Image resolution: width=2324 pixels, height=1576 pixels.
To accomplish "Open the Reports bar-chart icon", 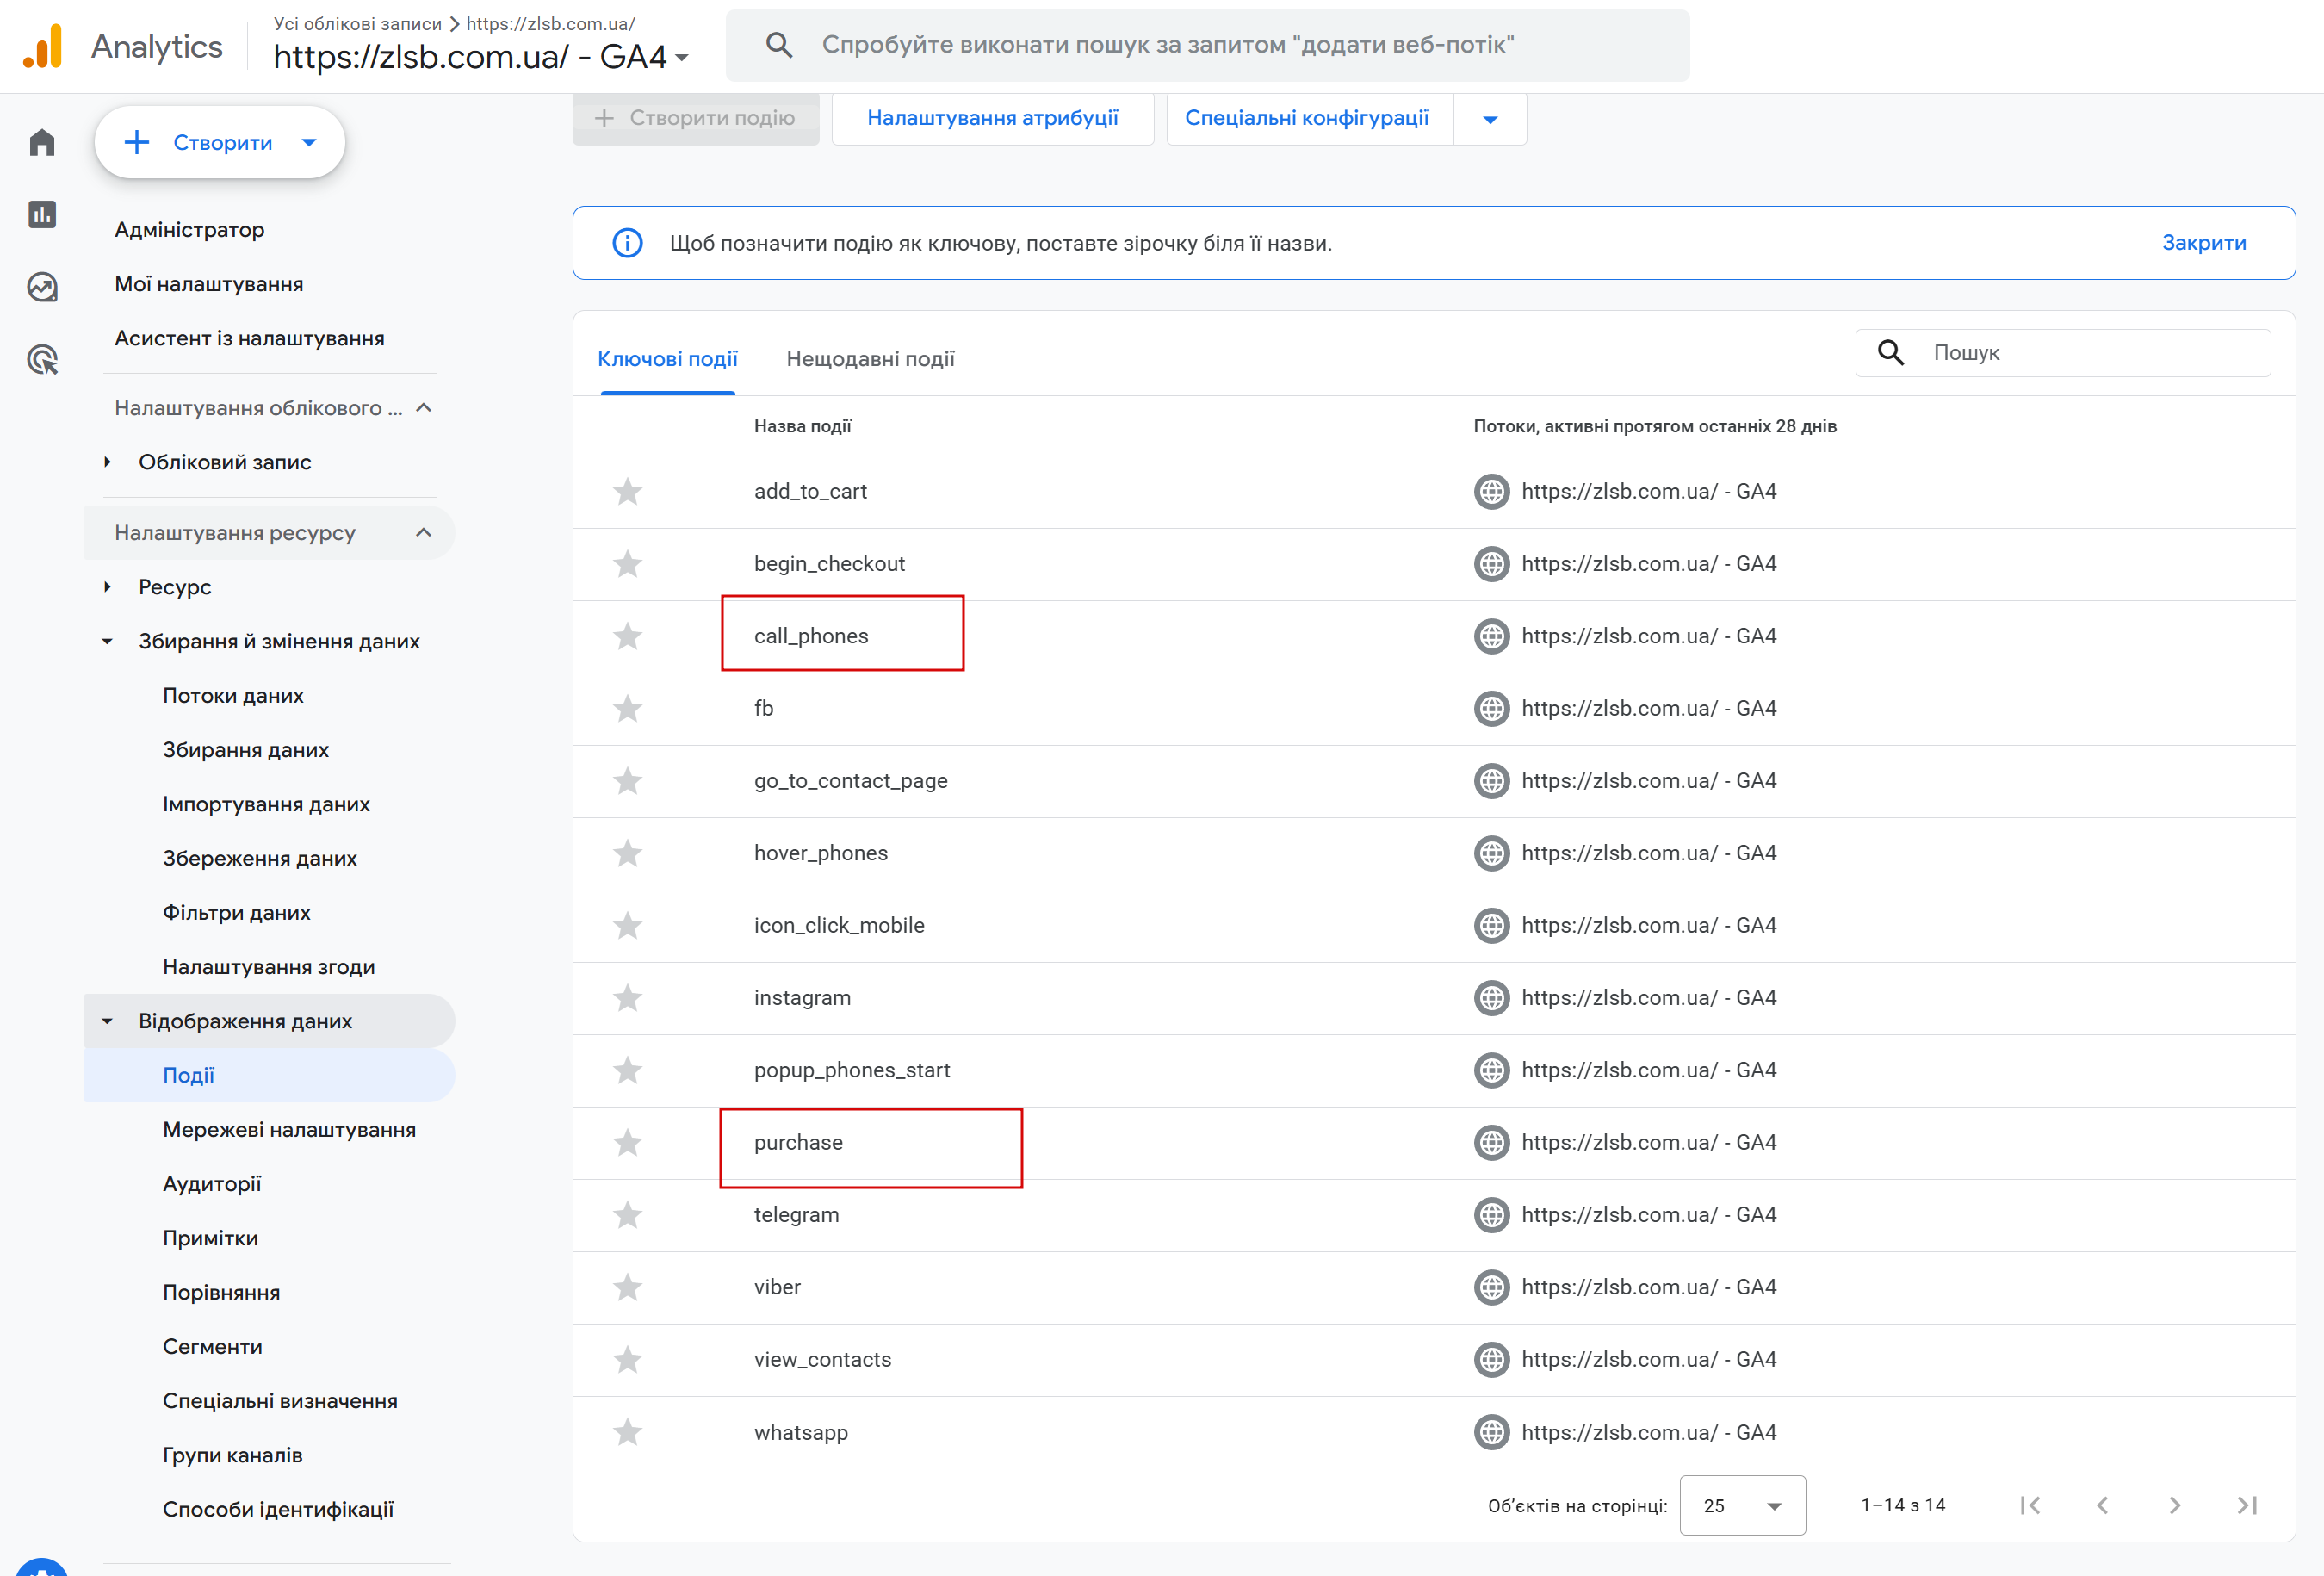I will tap(42, 214).
